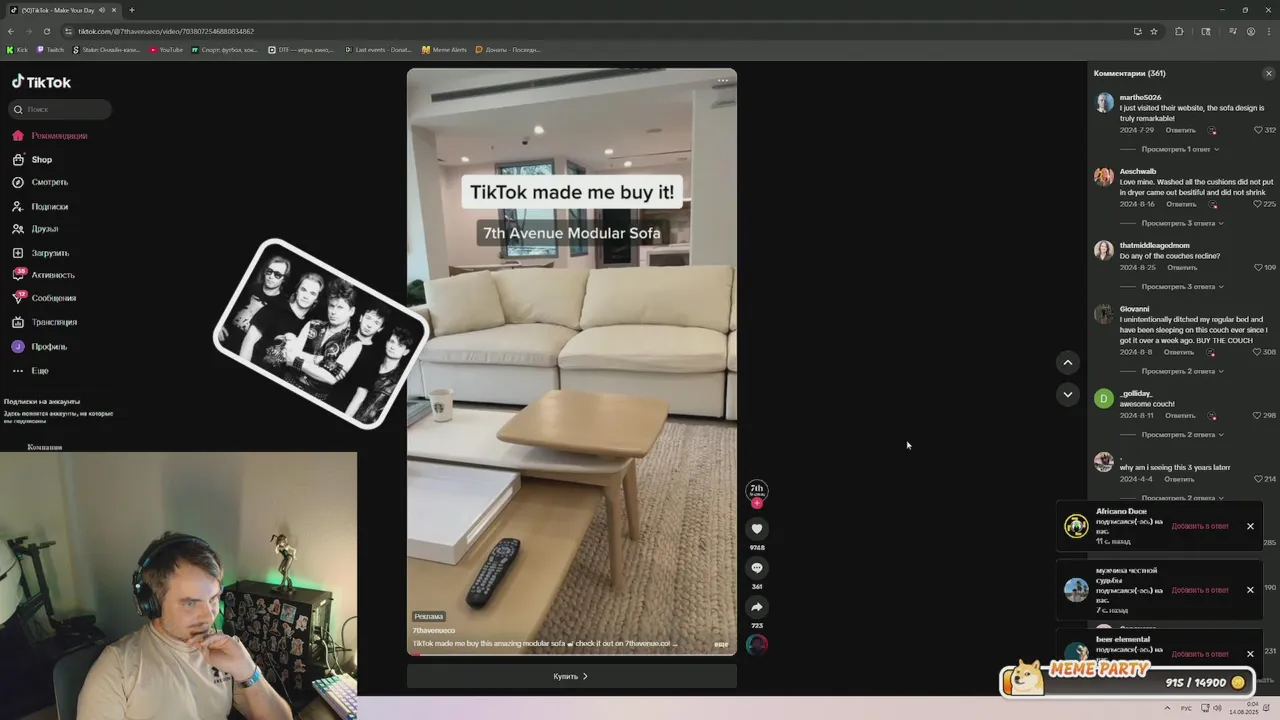This screenshot has height=720, width=1280.
Task: Click the Поиск search field
Action: click(x=60, y=109)
